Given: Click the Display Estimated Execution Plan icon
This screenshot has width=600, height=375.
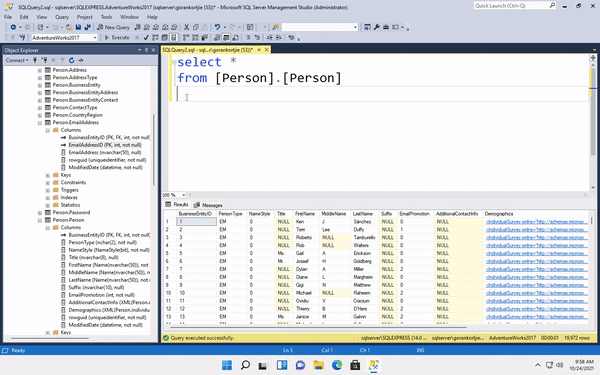Looking at the screenshot, I should (155, 38).
